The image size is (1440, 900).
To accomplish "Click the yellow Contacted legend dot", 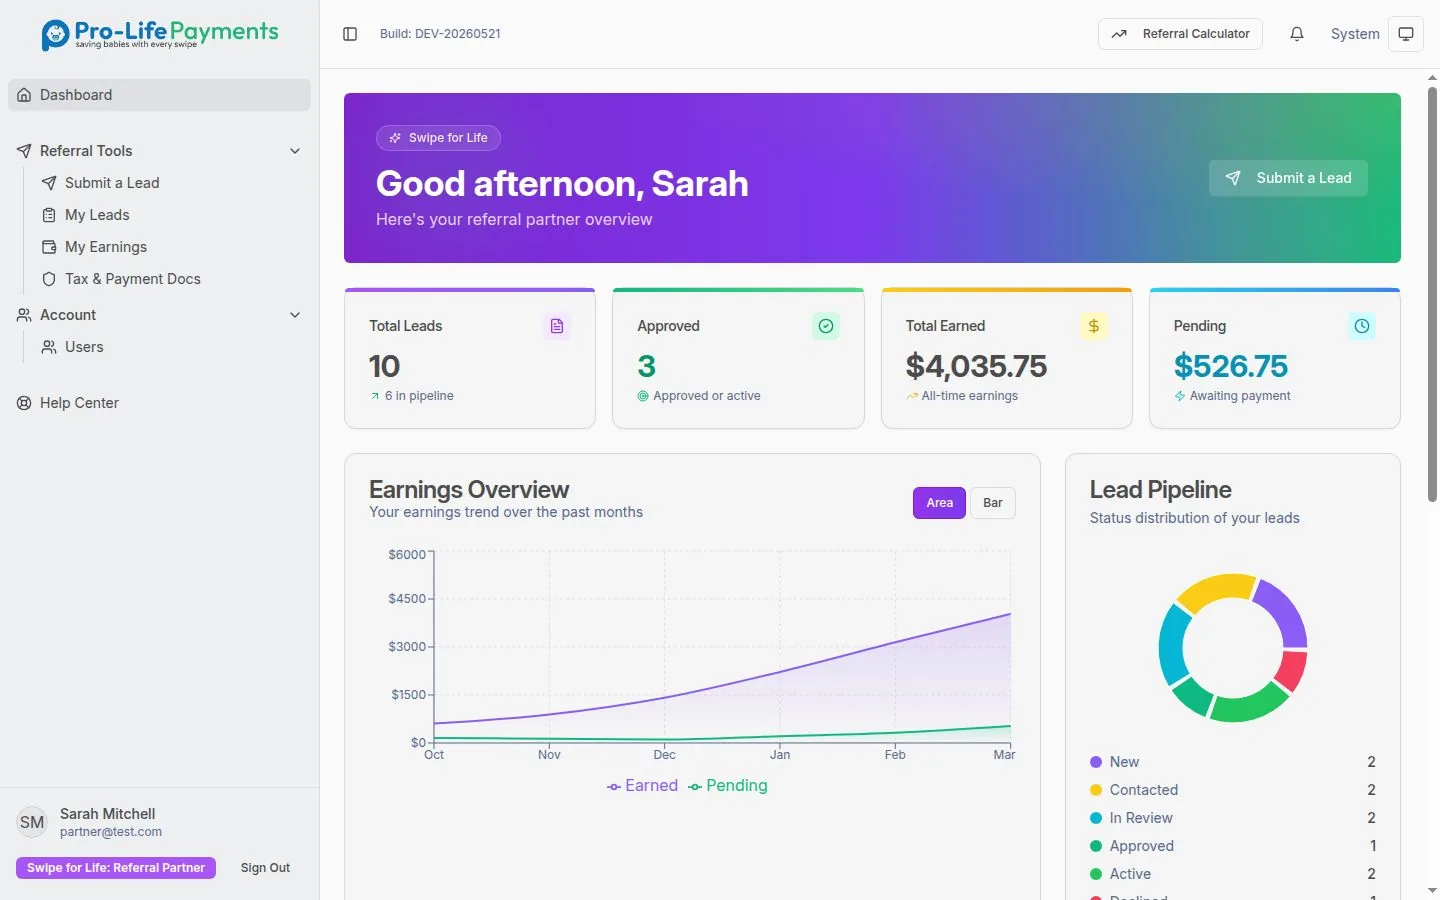I will pos(1096,790).
